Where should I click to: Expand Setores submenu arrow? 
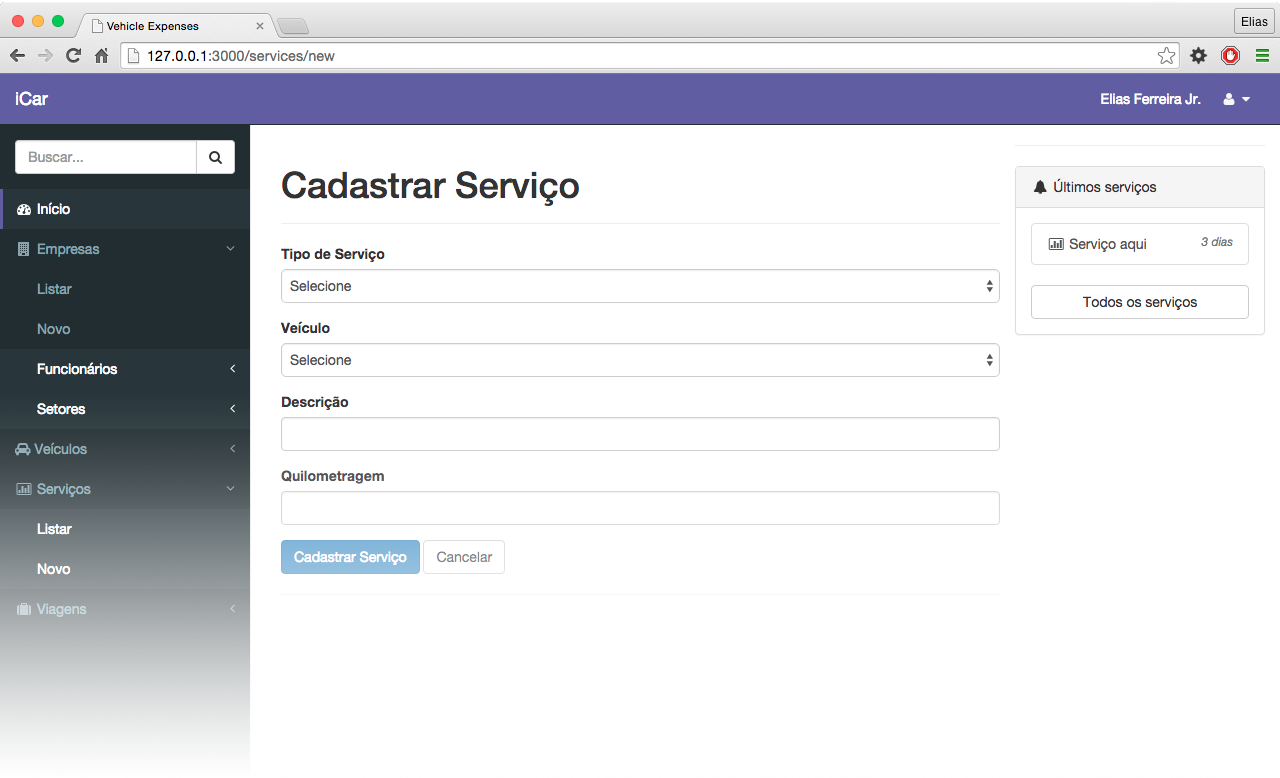(232, 409)
